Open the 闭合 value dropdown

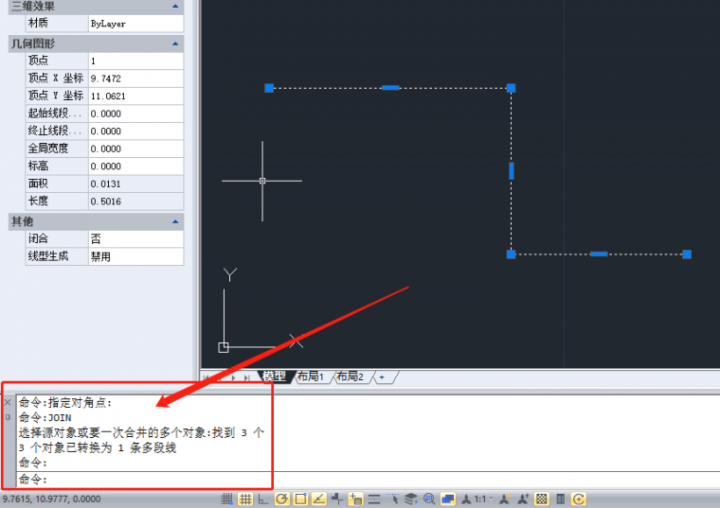click(136, 239)
